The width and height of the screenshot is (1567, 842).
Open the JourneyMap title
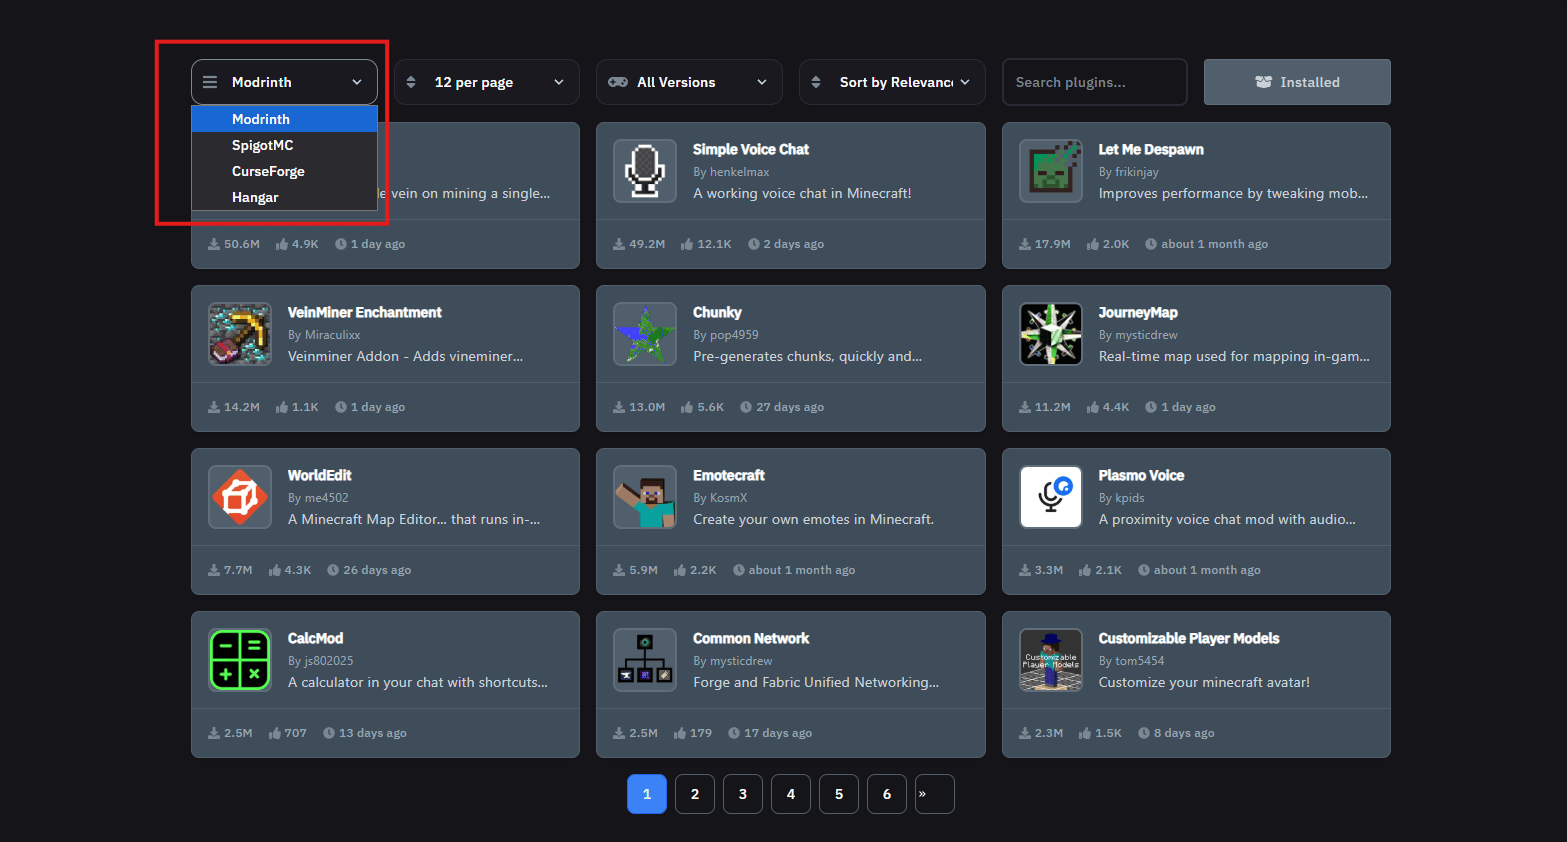coord(1138,312)
